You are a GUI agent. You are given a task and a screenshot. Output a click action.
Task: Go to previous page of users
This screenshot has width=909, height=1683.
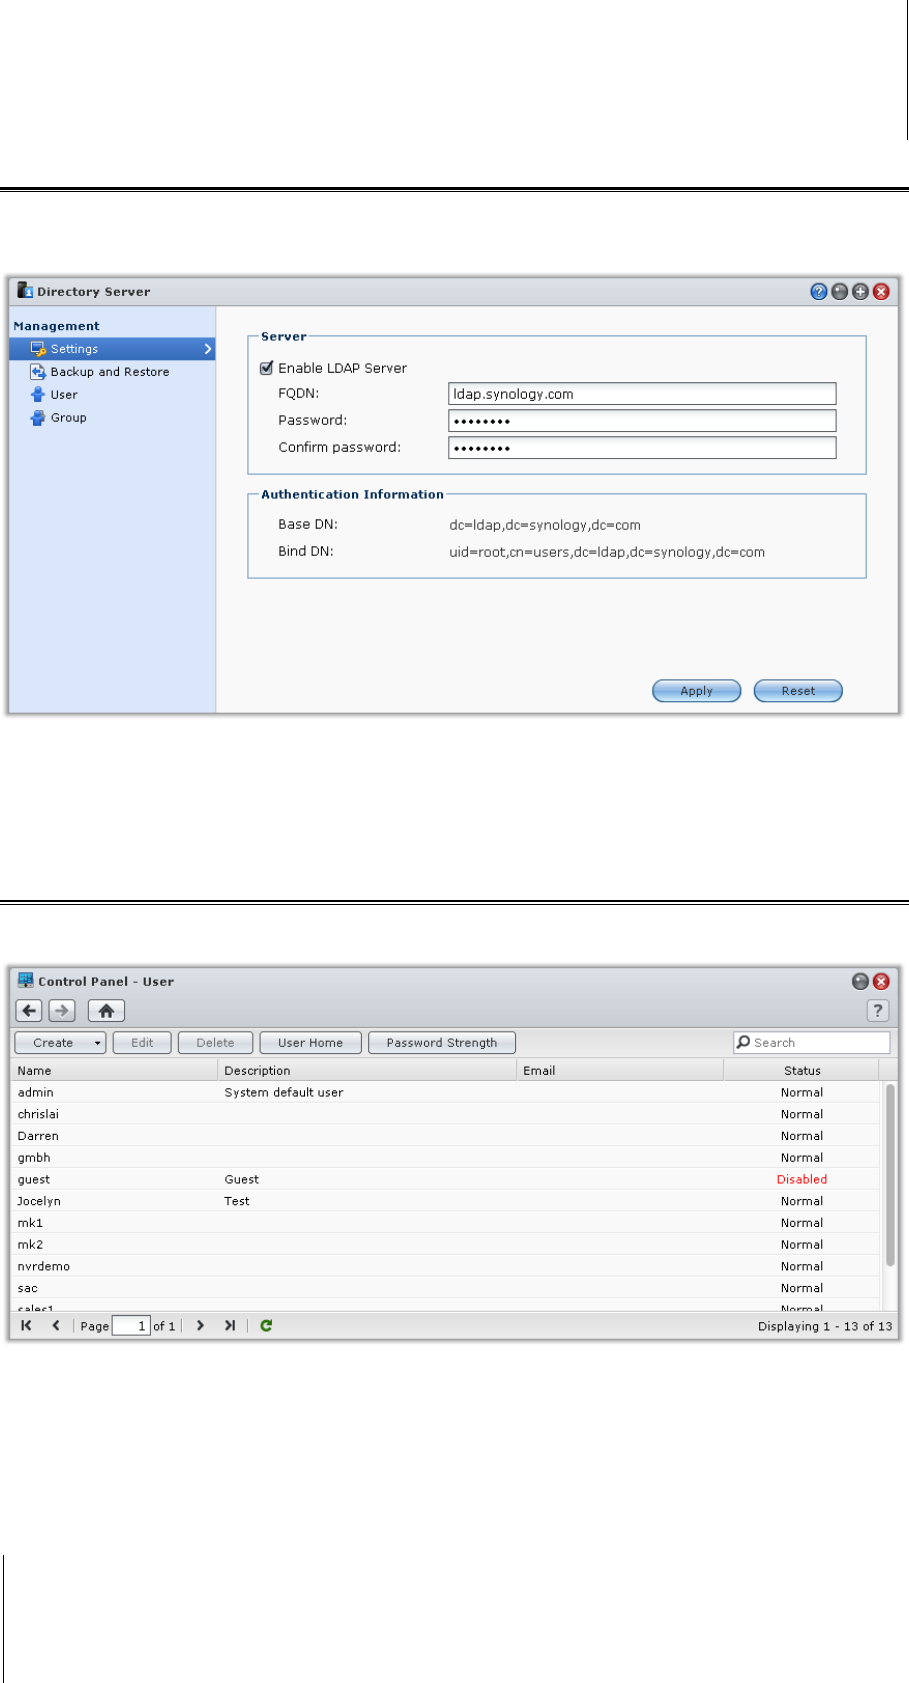pyautogui.click(x=56, y=1326)
